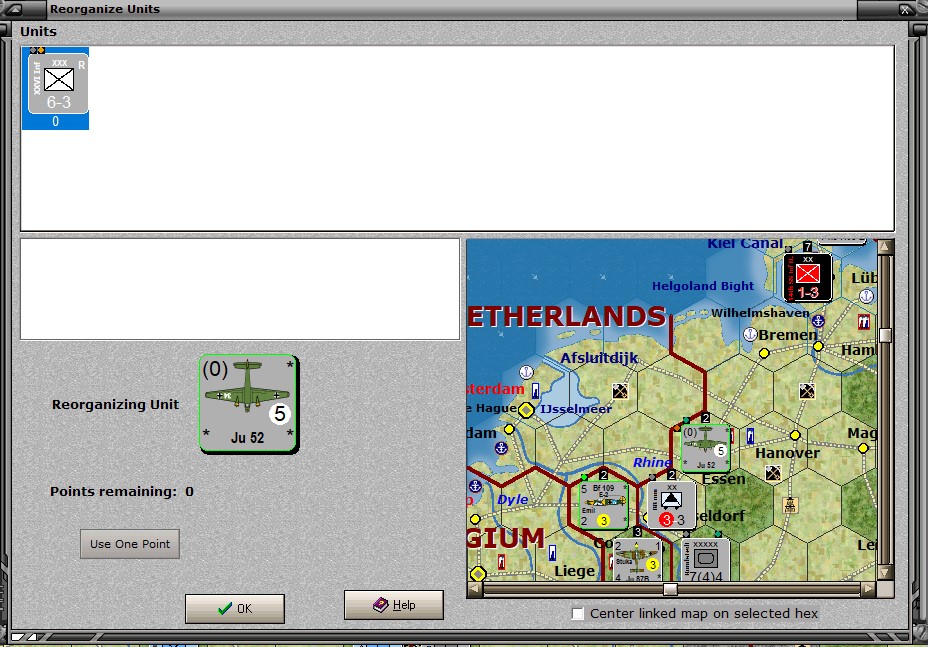Click the white anchor port left of Bremen

(750, 334)
